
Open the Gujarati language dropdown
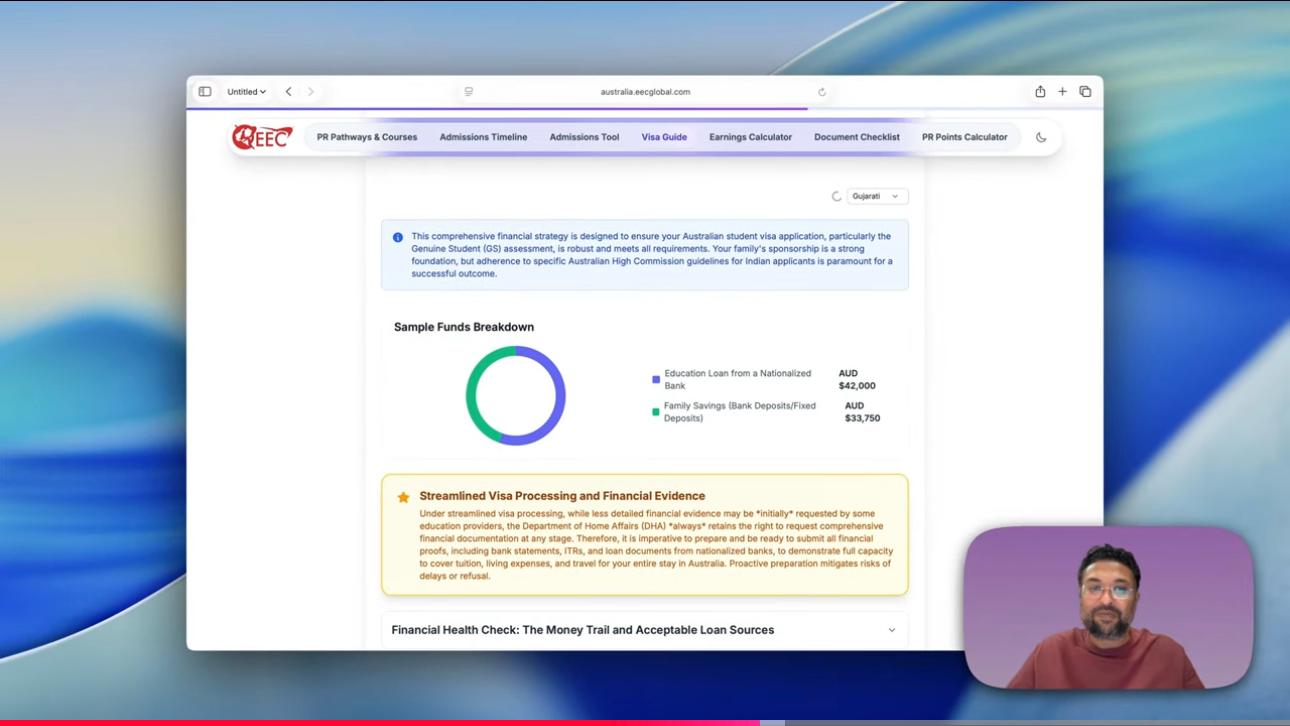[x=877, y=196]
